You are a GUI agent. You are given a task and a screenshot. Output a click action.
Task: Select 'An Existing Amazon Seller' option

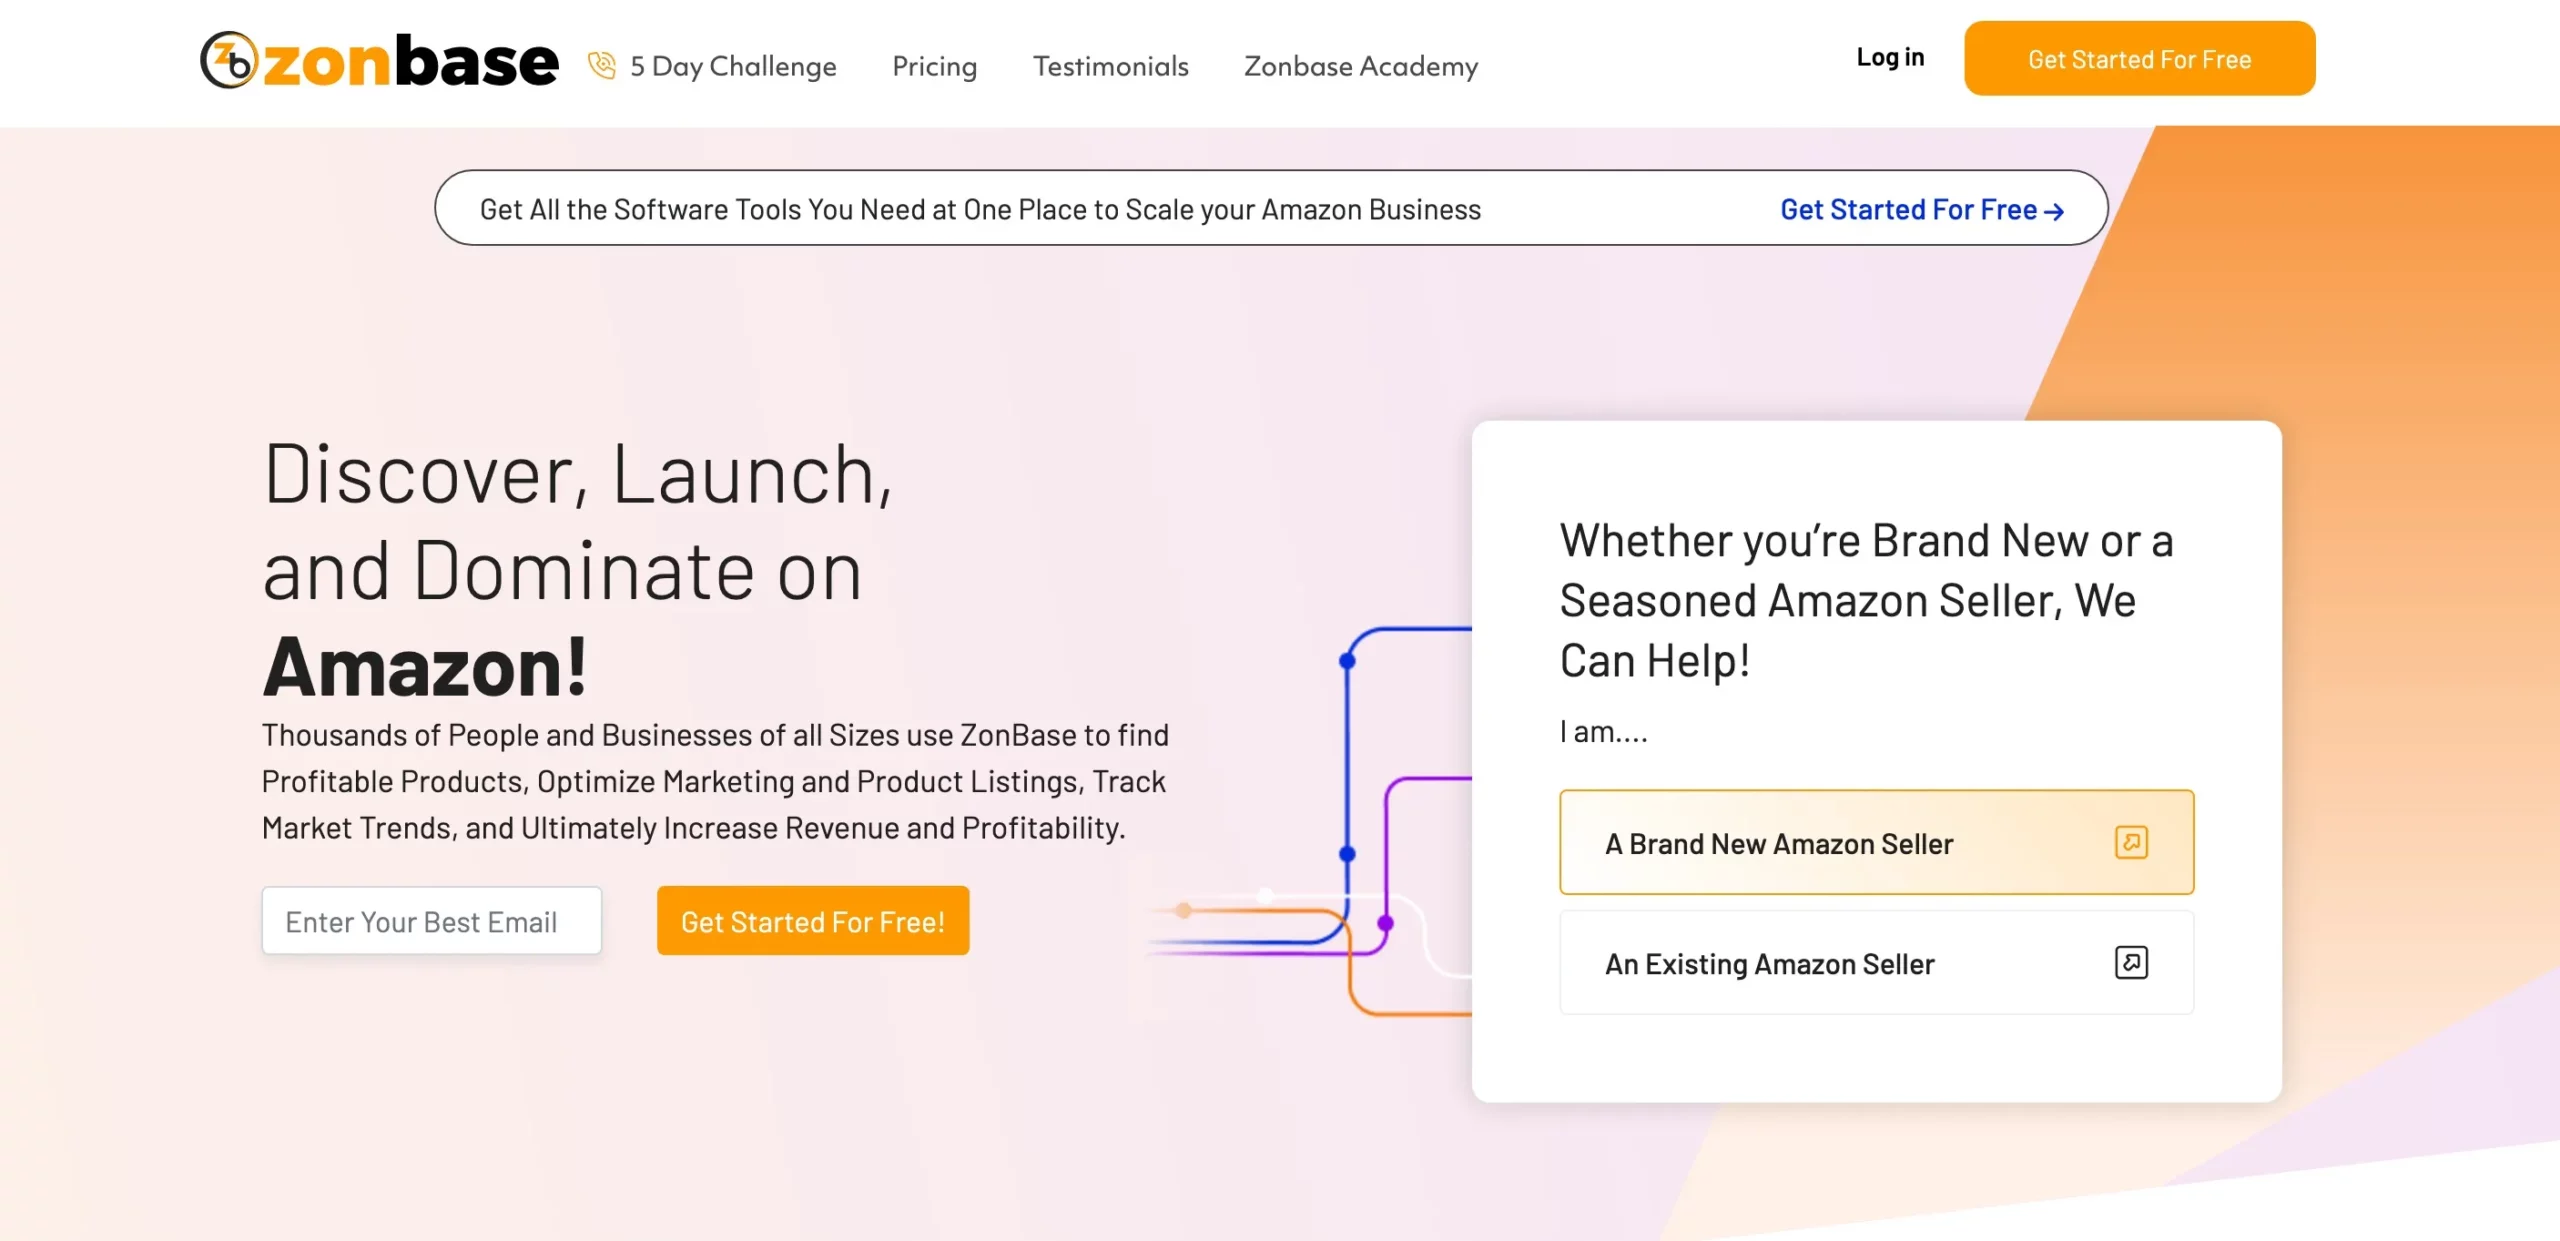pyautogui.click(x=1876, y=963)
